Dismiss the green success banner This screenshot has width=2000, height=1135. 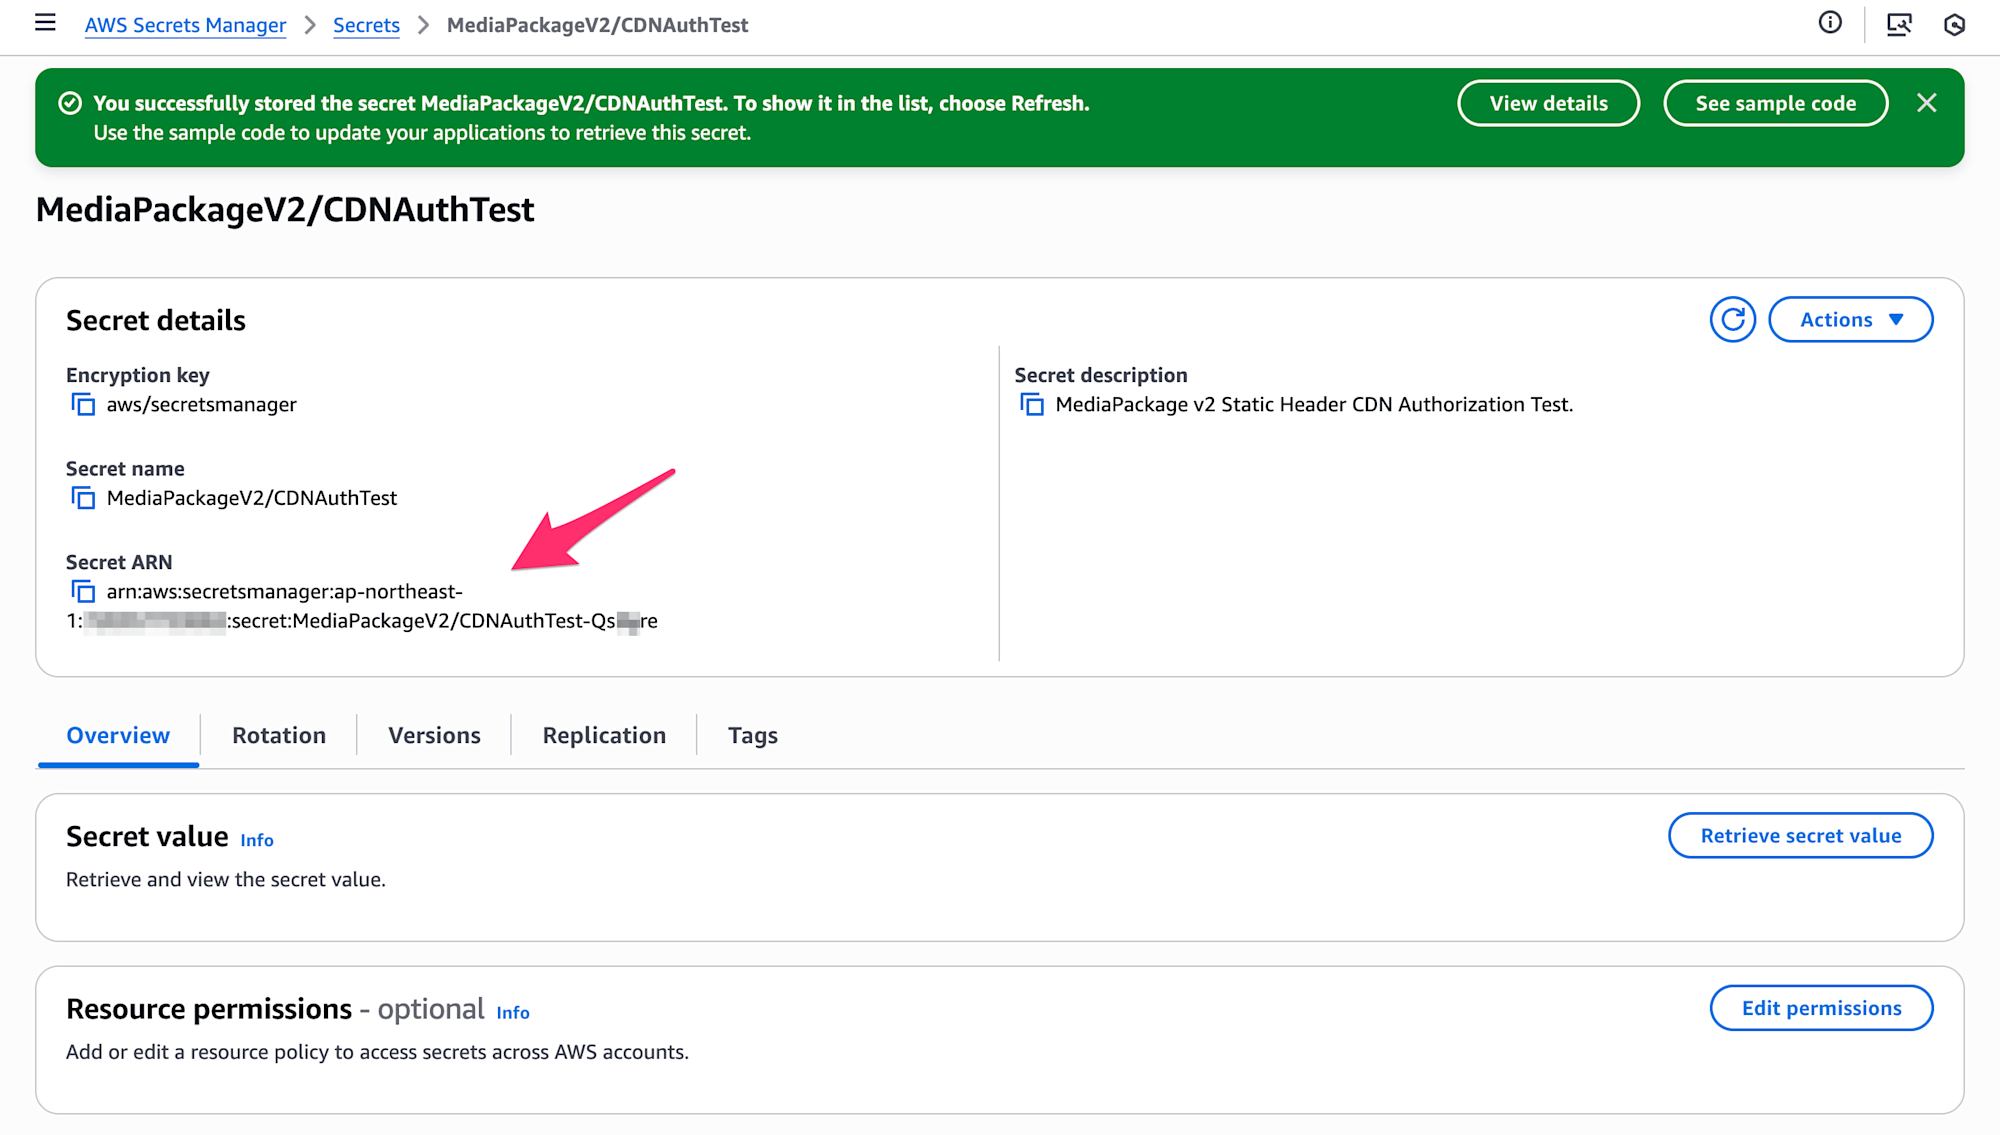[x=1926, y=103]
